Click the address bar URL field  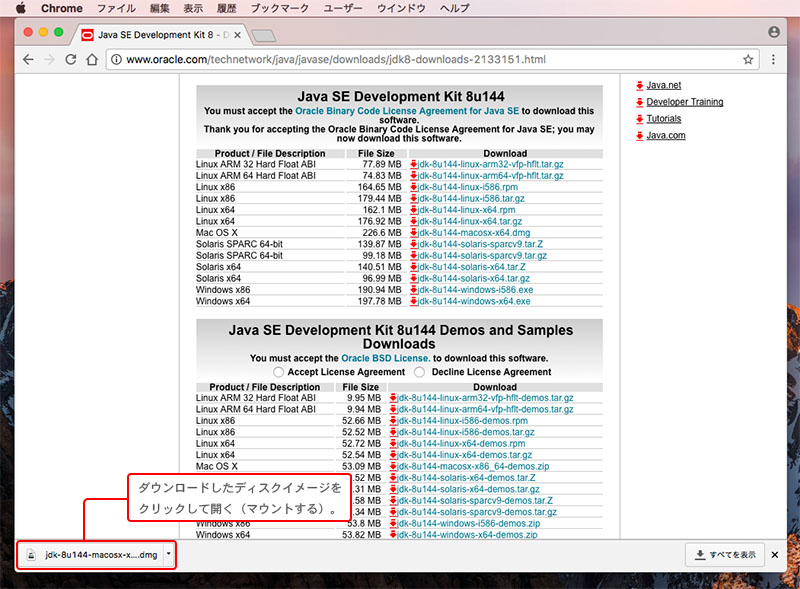coord(432,60)
